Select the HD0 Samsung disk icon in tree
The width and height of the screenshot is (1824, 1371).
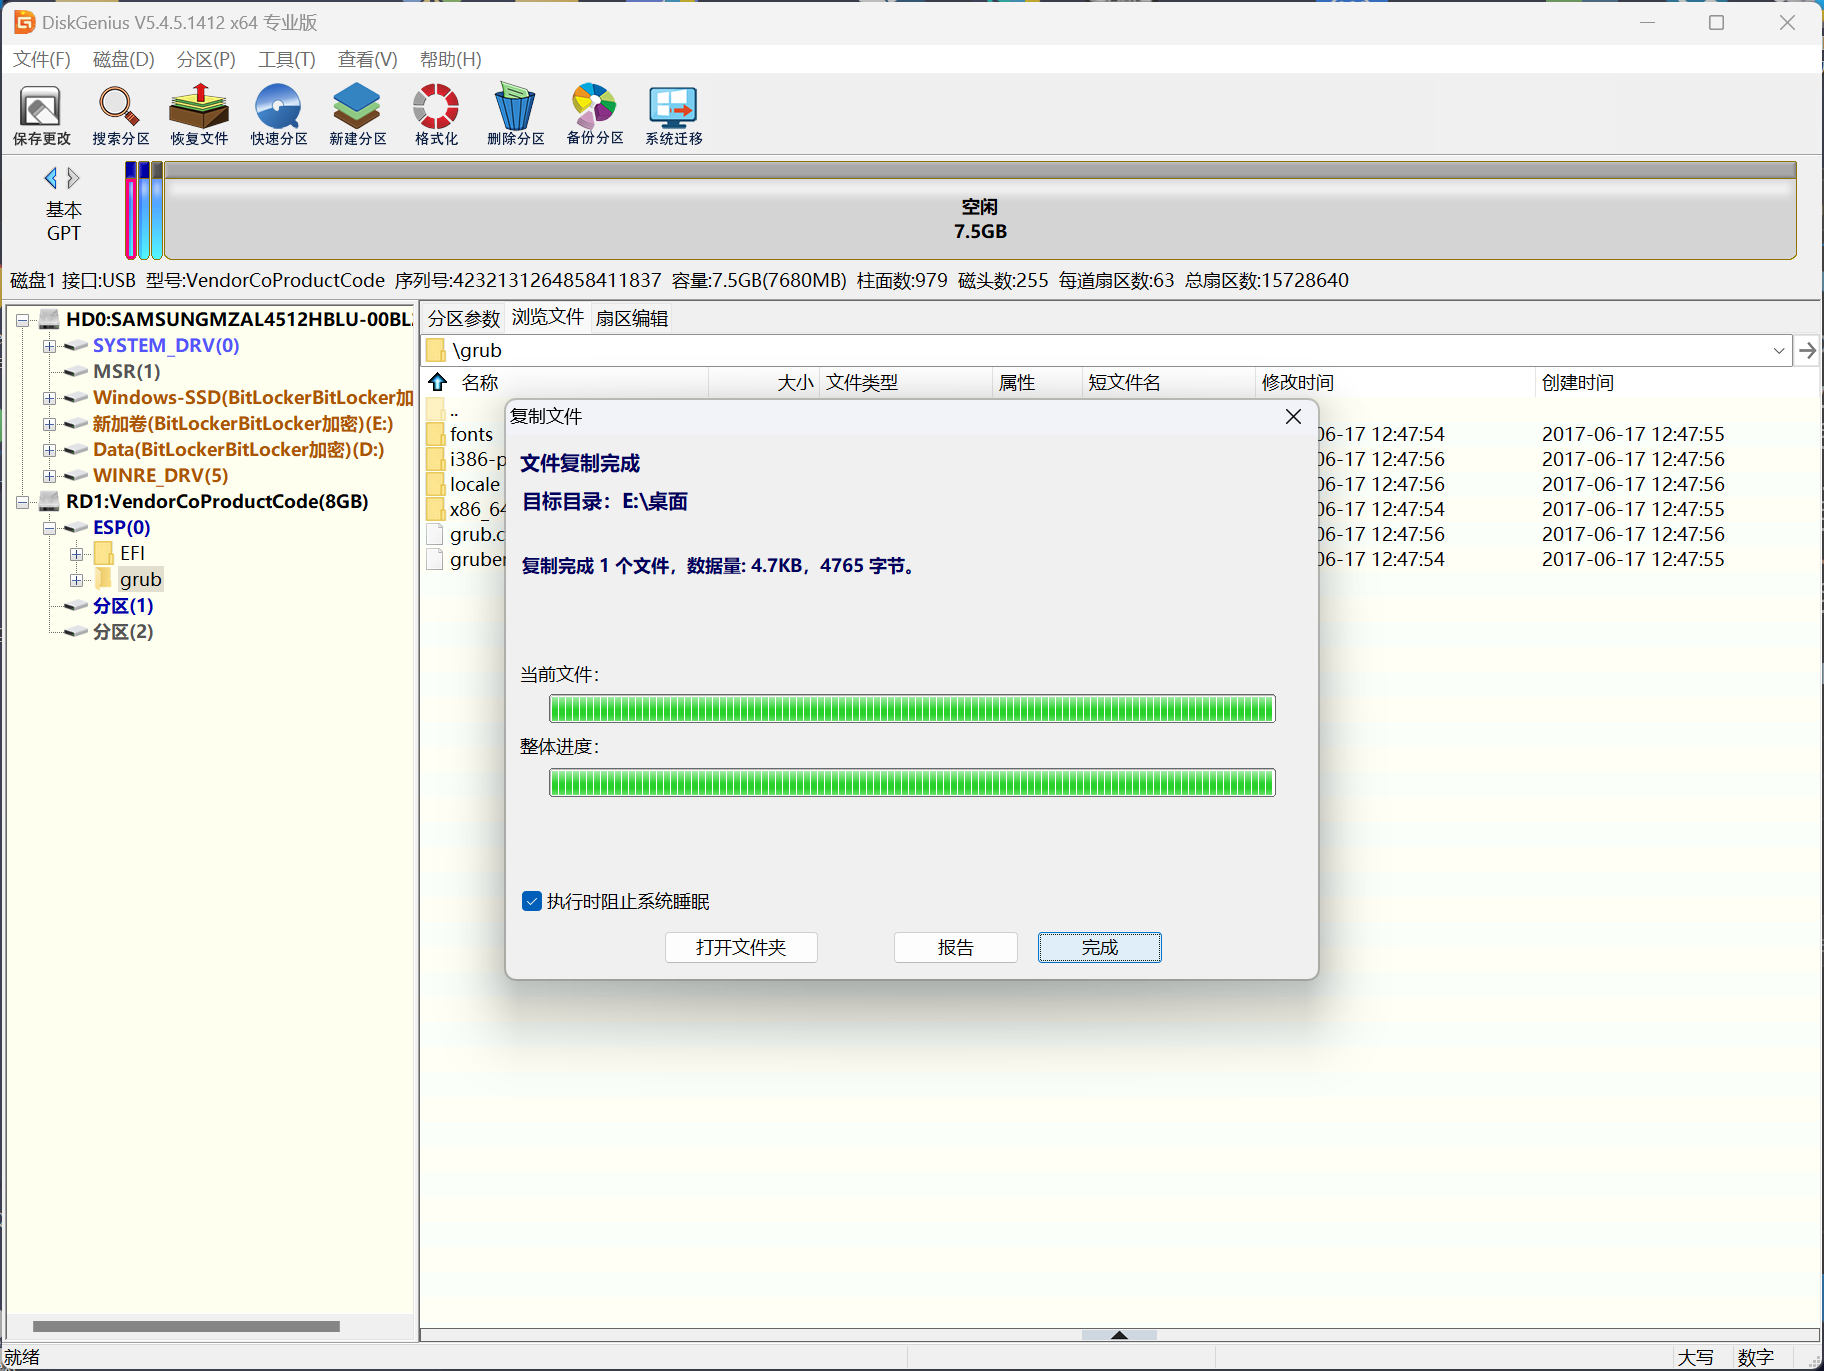coord(50,319)
